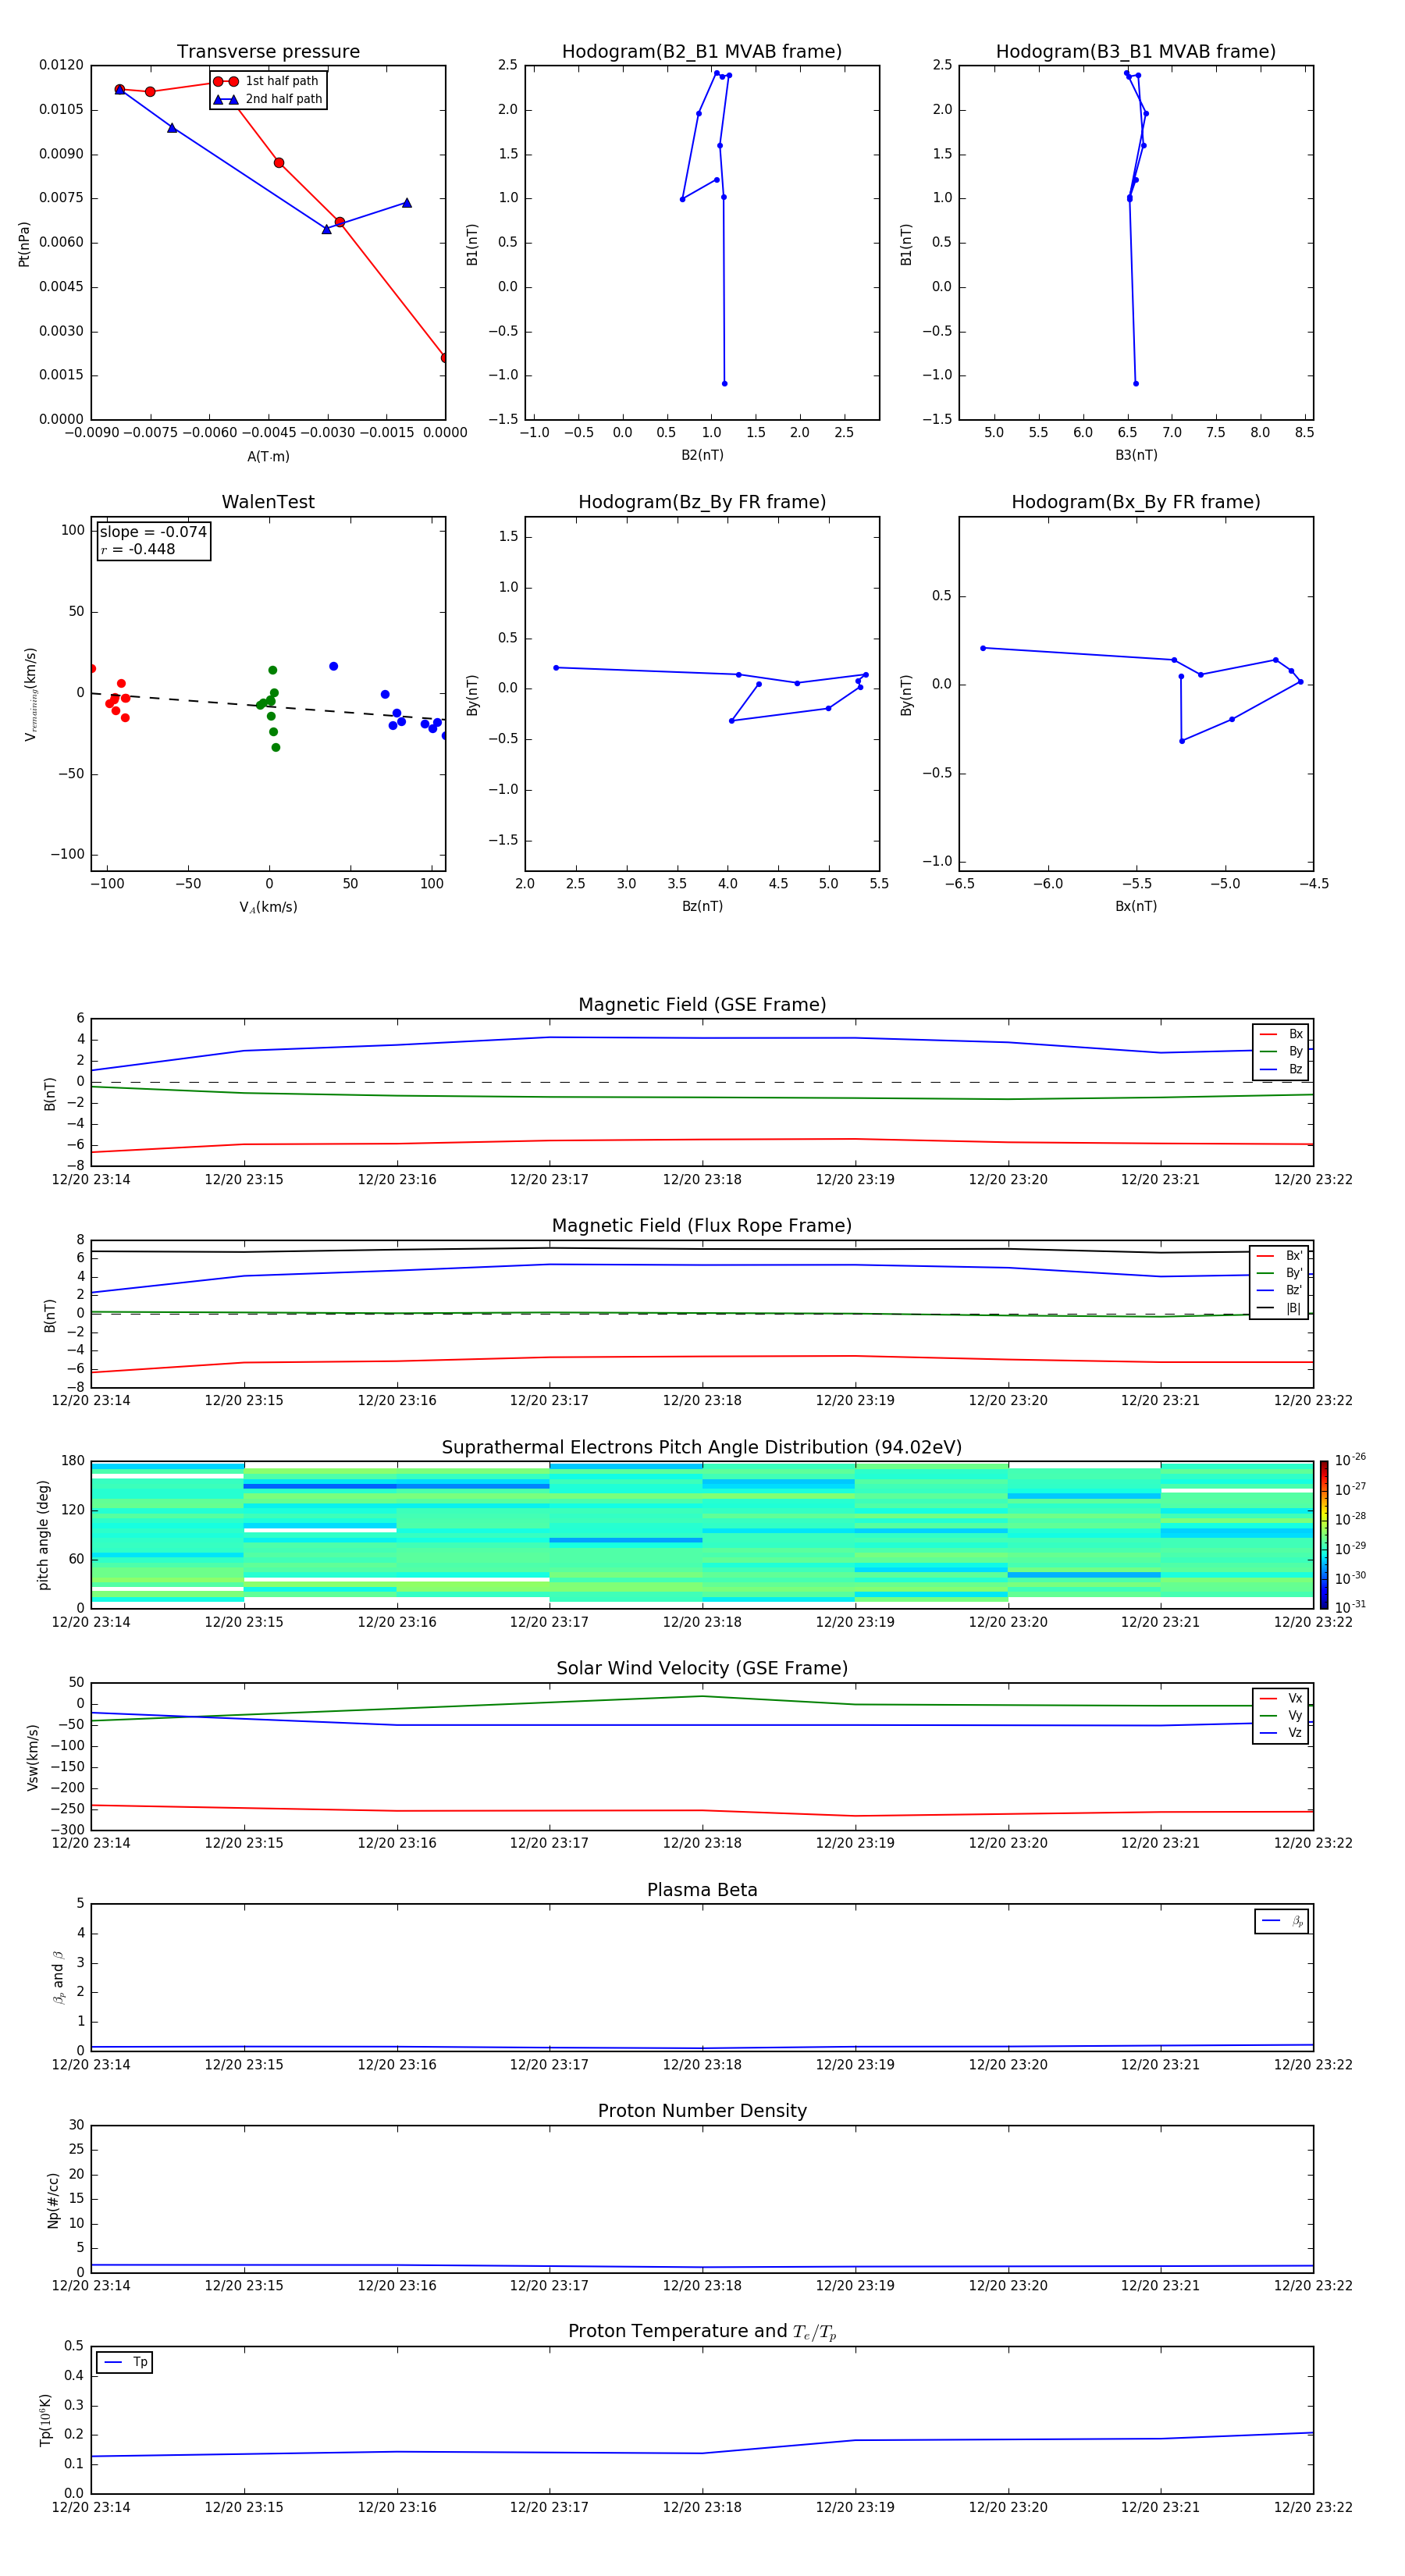Image resolution: width=1405 pixels, height=2576 pixels.
Task: Click the "Magnetic Field (Flux Rope Frame)" title
Action: coord(702,1226)
